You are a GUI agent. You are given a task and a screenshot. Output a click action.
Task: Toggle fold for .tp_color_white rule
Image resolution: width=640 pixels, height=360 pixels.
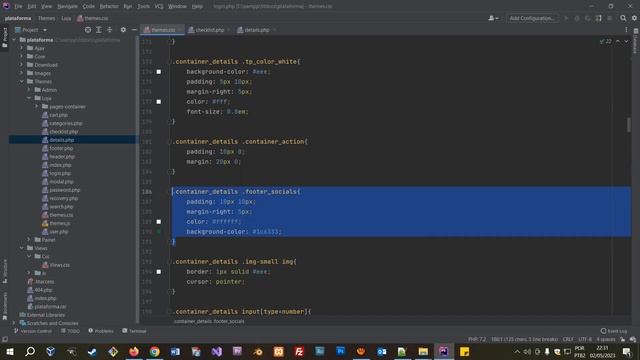[x=170, y=62]
